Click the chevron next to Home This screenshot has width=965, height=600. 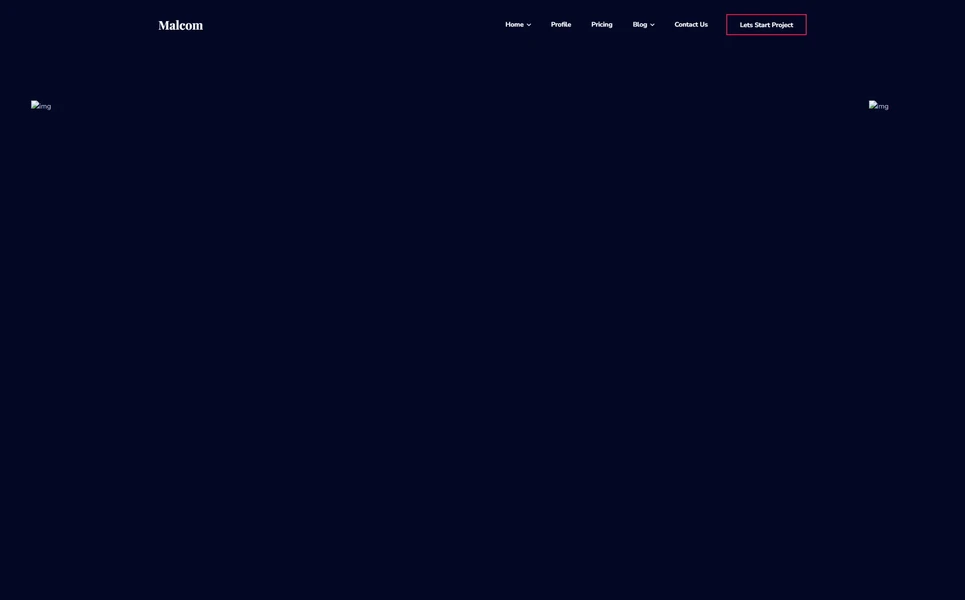click(528, 22)
